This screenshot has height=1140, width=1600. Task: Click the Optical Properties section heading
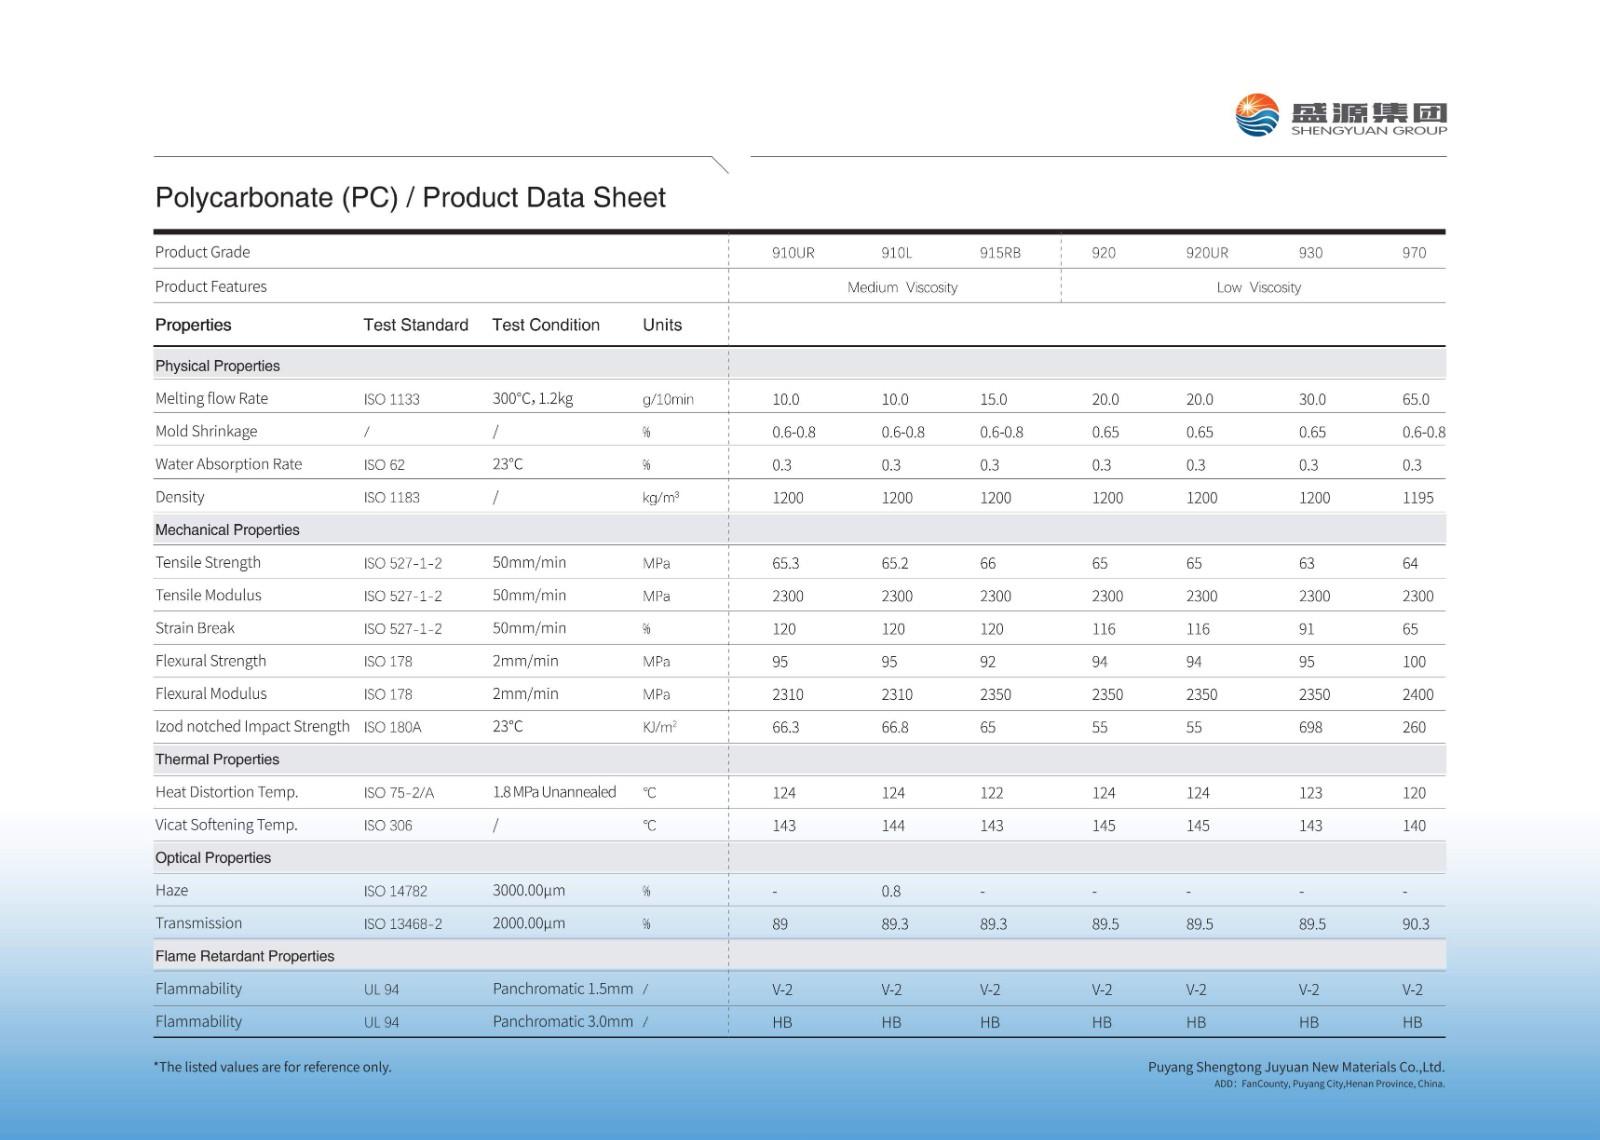pos(213,858)
